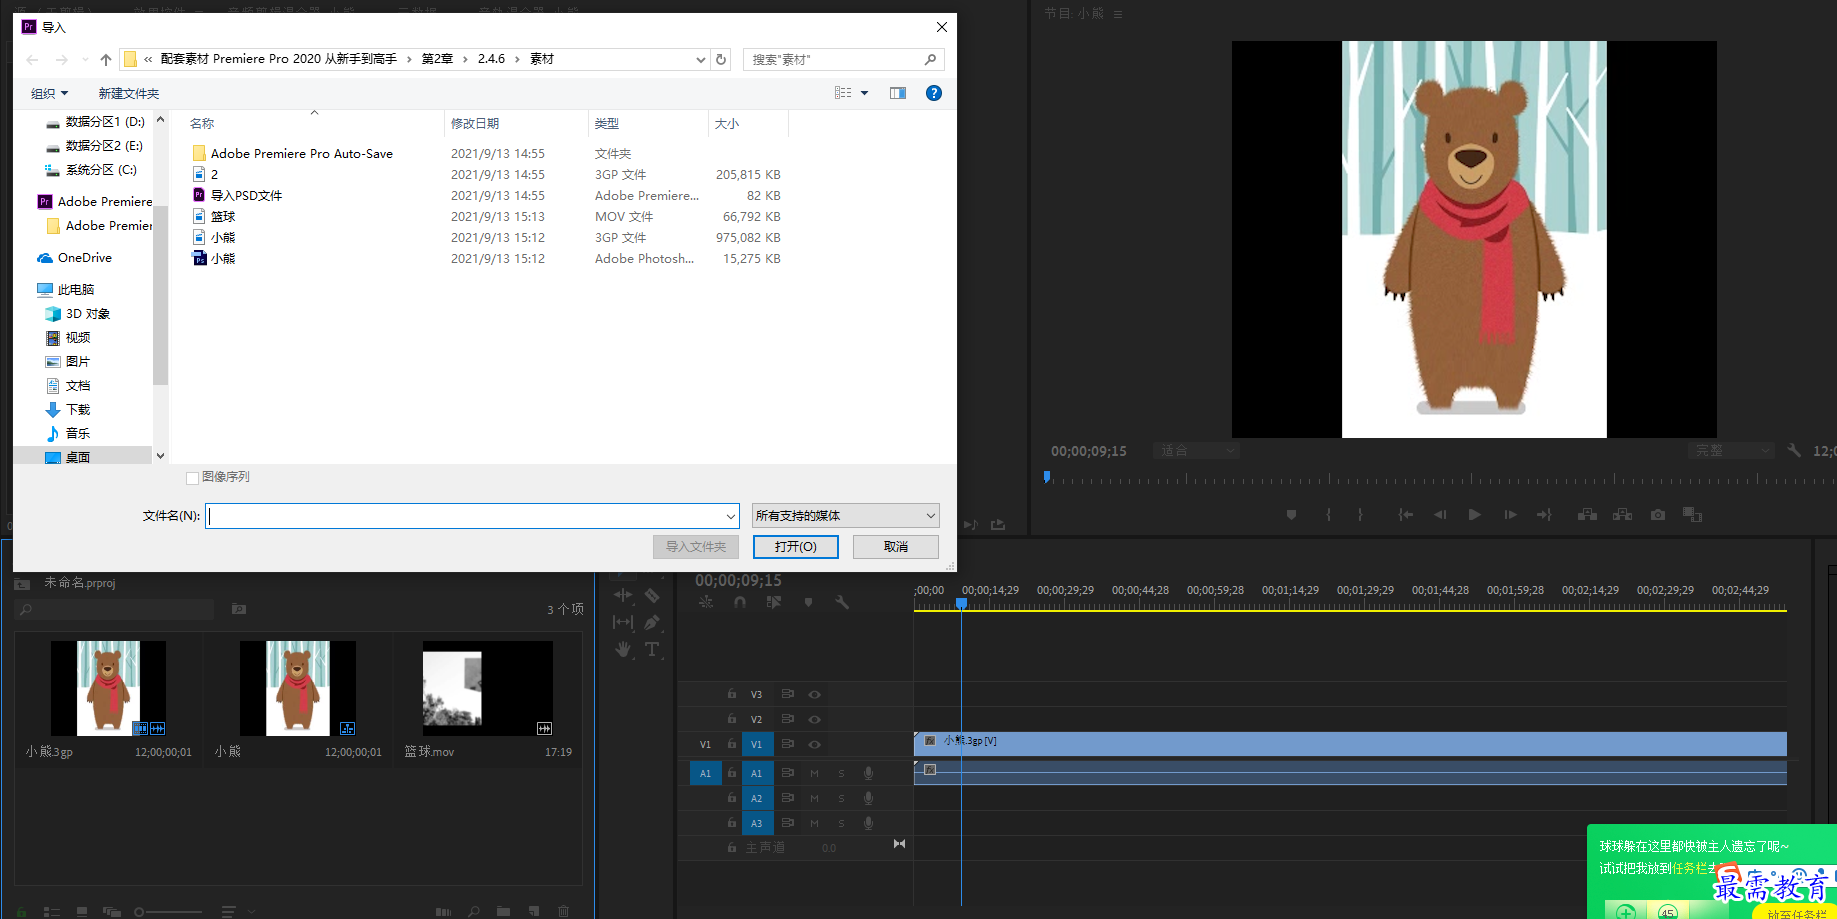
Task: Tick the 图像序列 checkbox
Action: [x=192, y=478]
